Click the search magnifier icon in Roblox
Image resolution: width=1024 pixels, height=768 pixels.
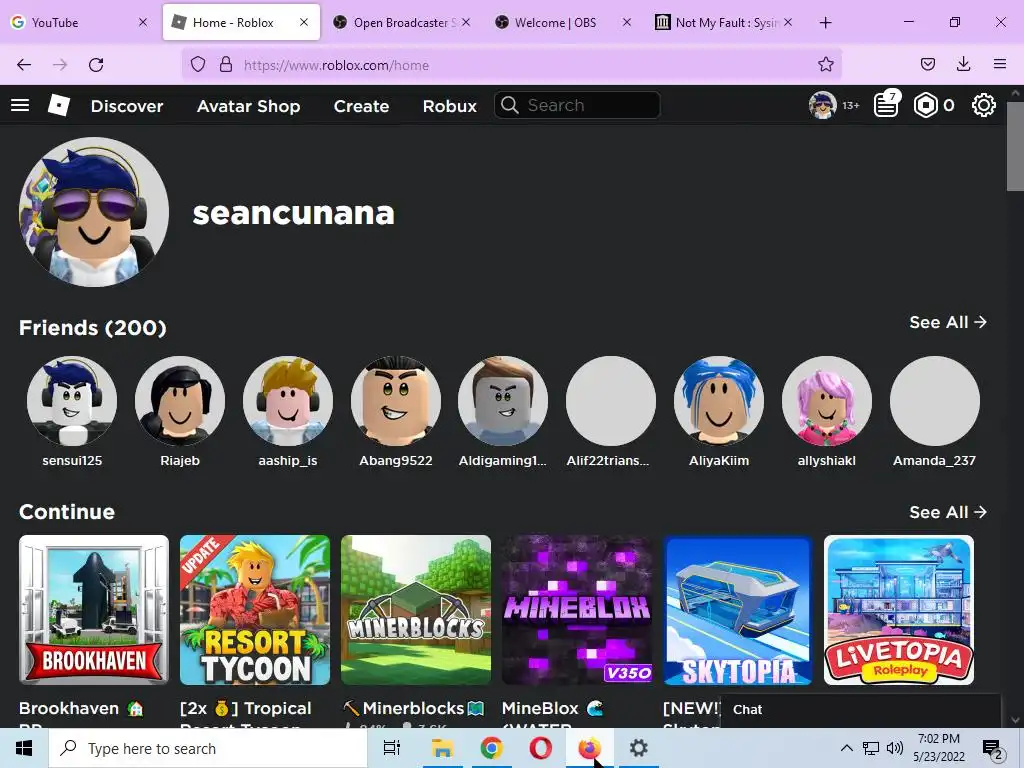[x=509, y=105]
